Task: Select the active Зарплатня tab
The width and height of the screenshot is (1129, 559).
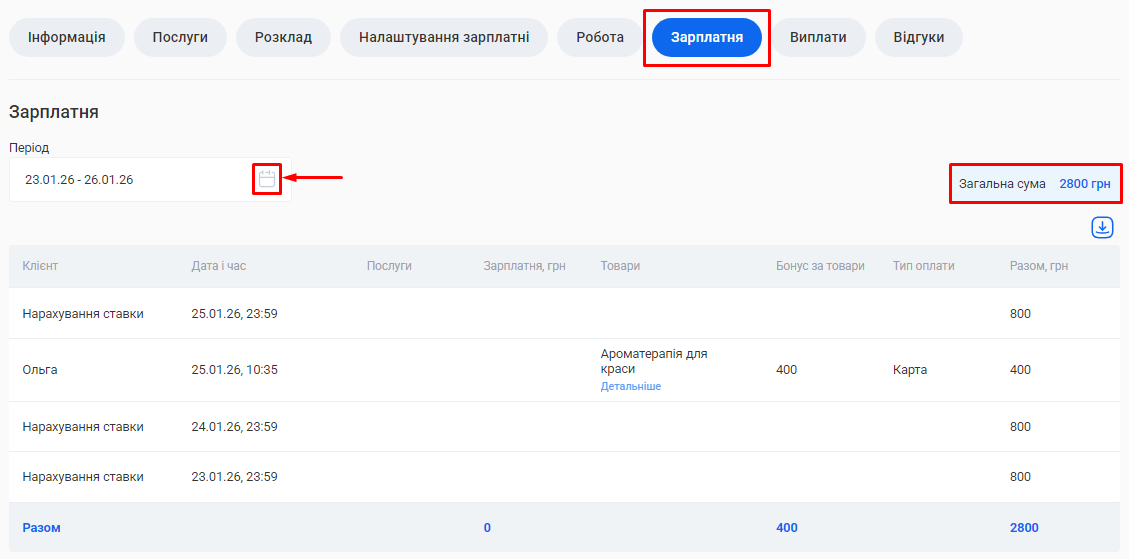Action: [706, 38]
